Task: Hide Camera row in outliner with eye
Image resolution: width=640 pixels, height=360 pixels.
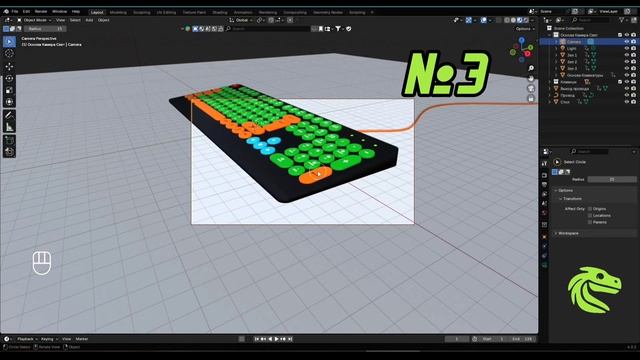Action: pyautogui.click(x=627, y=42)
